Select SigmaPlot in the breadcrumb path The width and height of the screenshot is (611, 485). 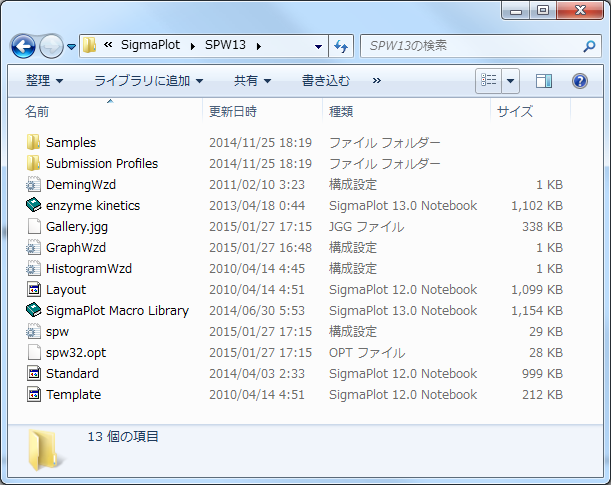[150, 45]
